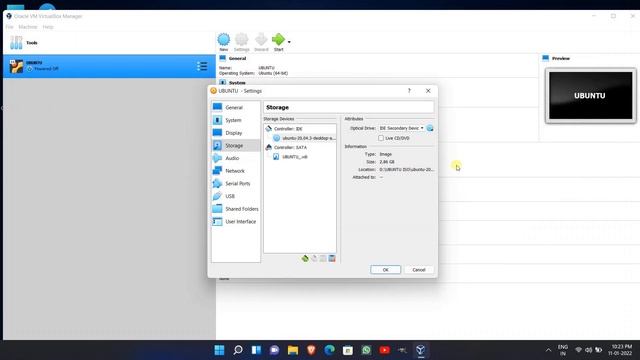The width and height of the screenshot is (640, 360).
Task: Click Settings gear in VirtualBox Manager toolbar
Action: click(242, 42)
